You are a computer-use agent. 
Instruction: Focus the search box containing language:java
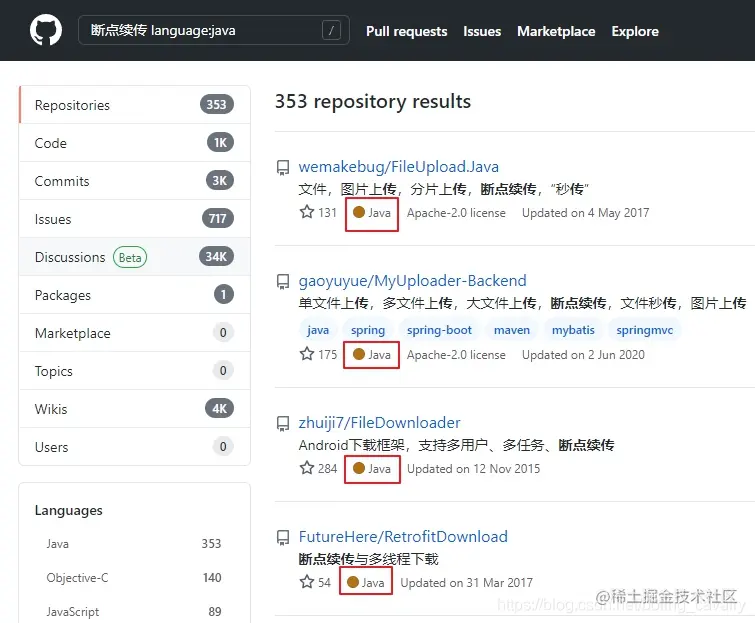[x=214, y=30]
